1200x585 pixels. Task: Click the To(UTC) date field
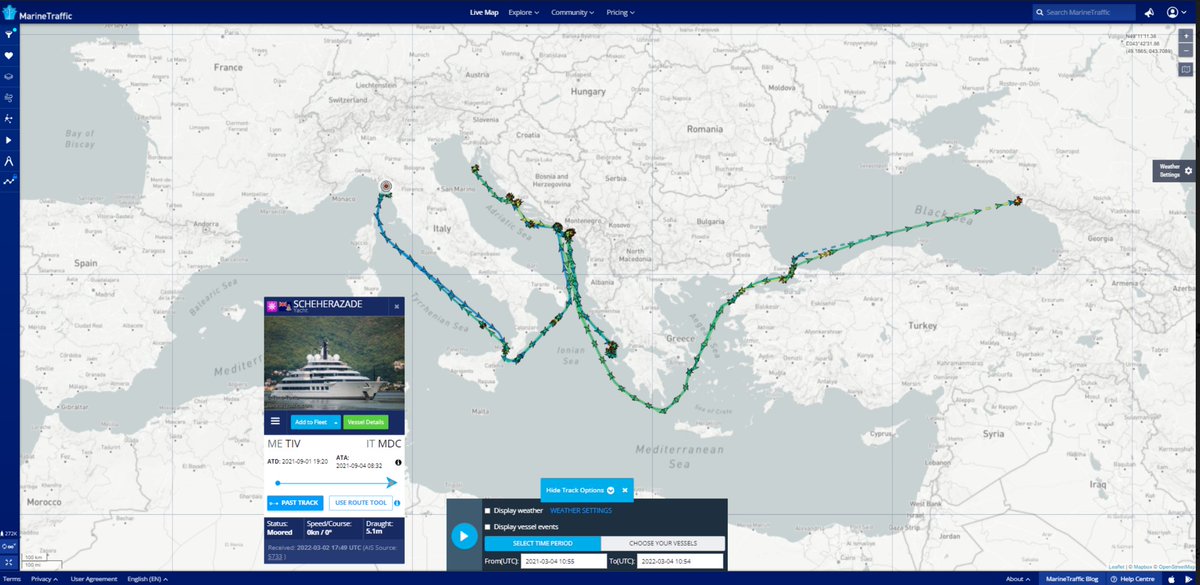(680, 562)
